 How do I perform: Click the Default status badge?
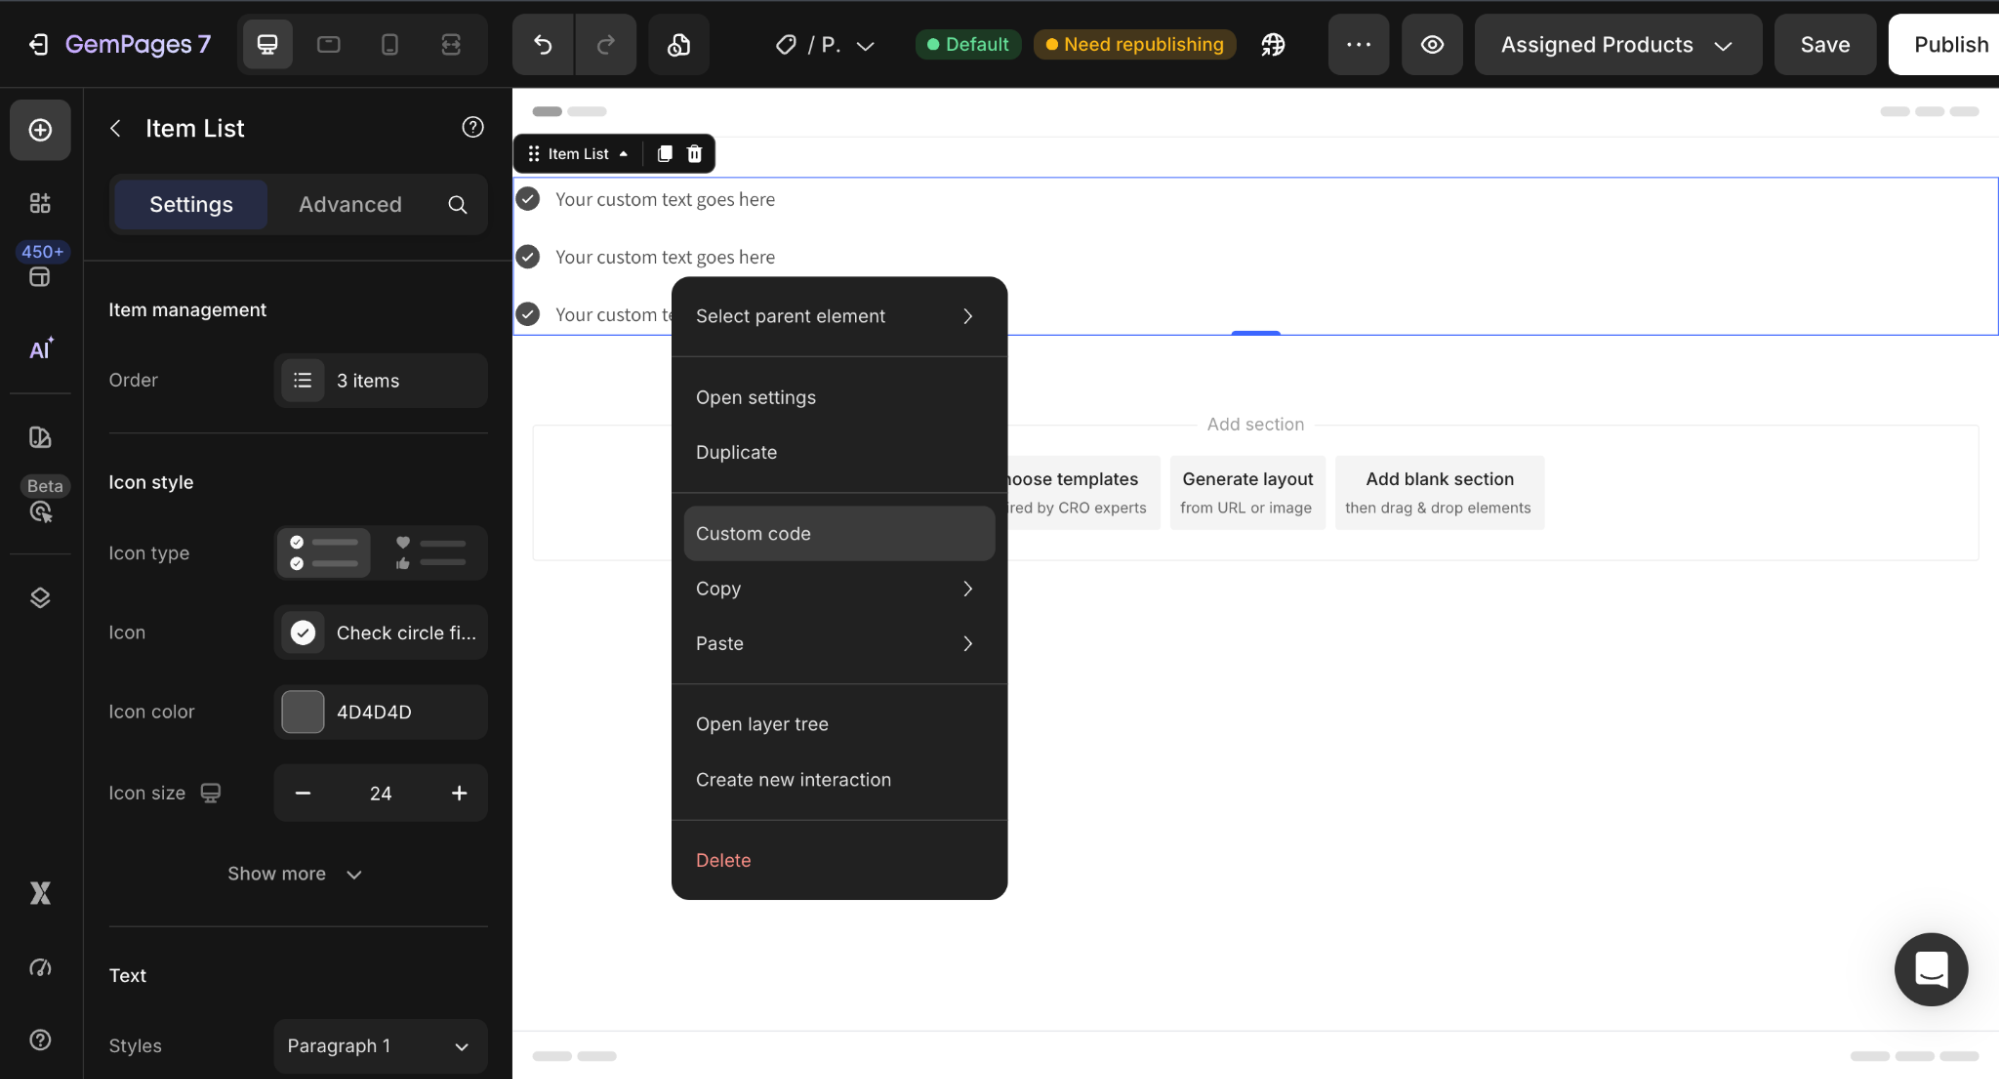pos(967,44)
